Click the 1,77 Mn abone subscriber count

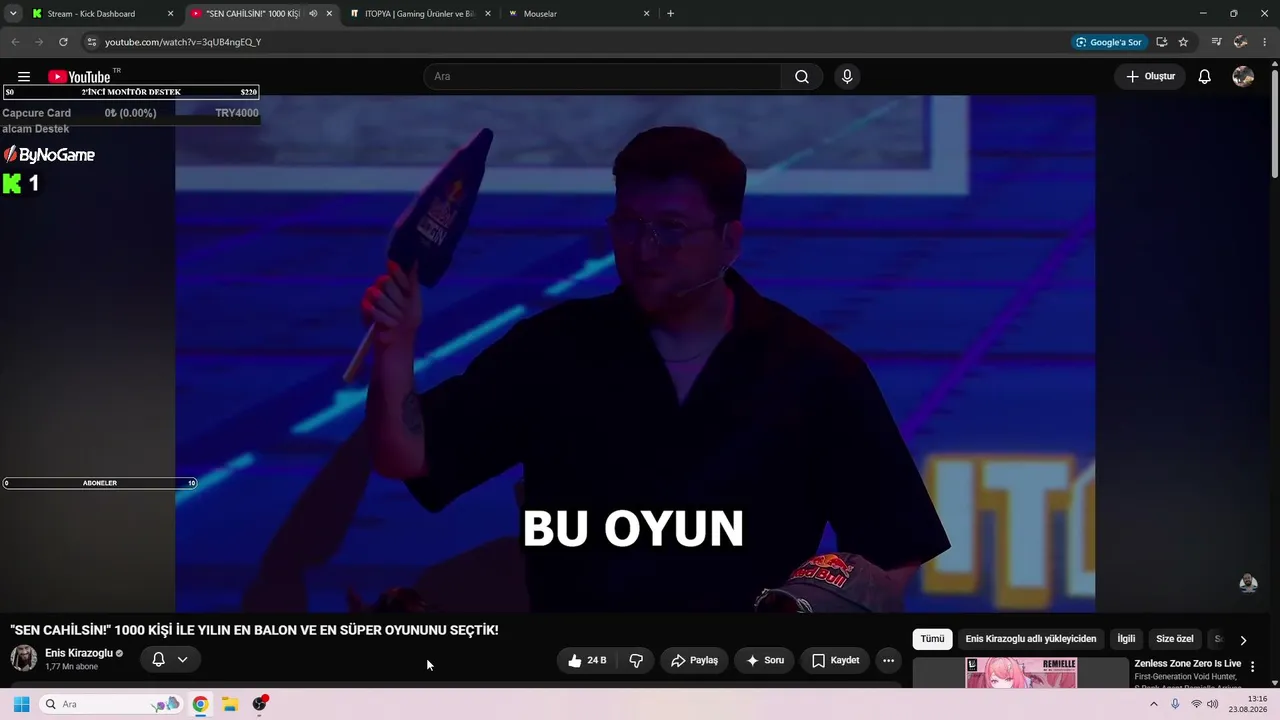pyautogui.click(x=72, y=667)
